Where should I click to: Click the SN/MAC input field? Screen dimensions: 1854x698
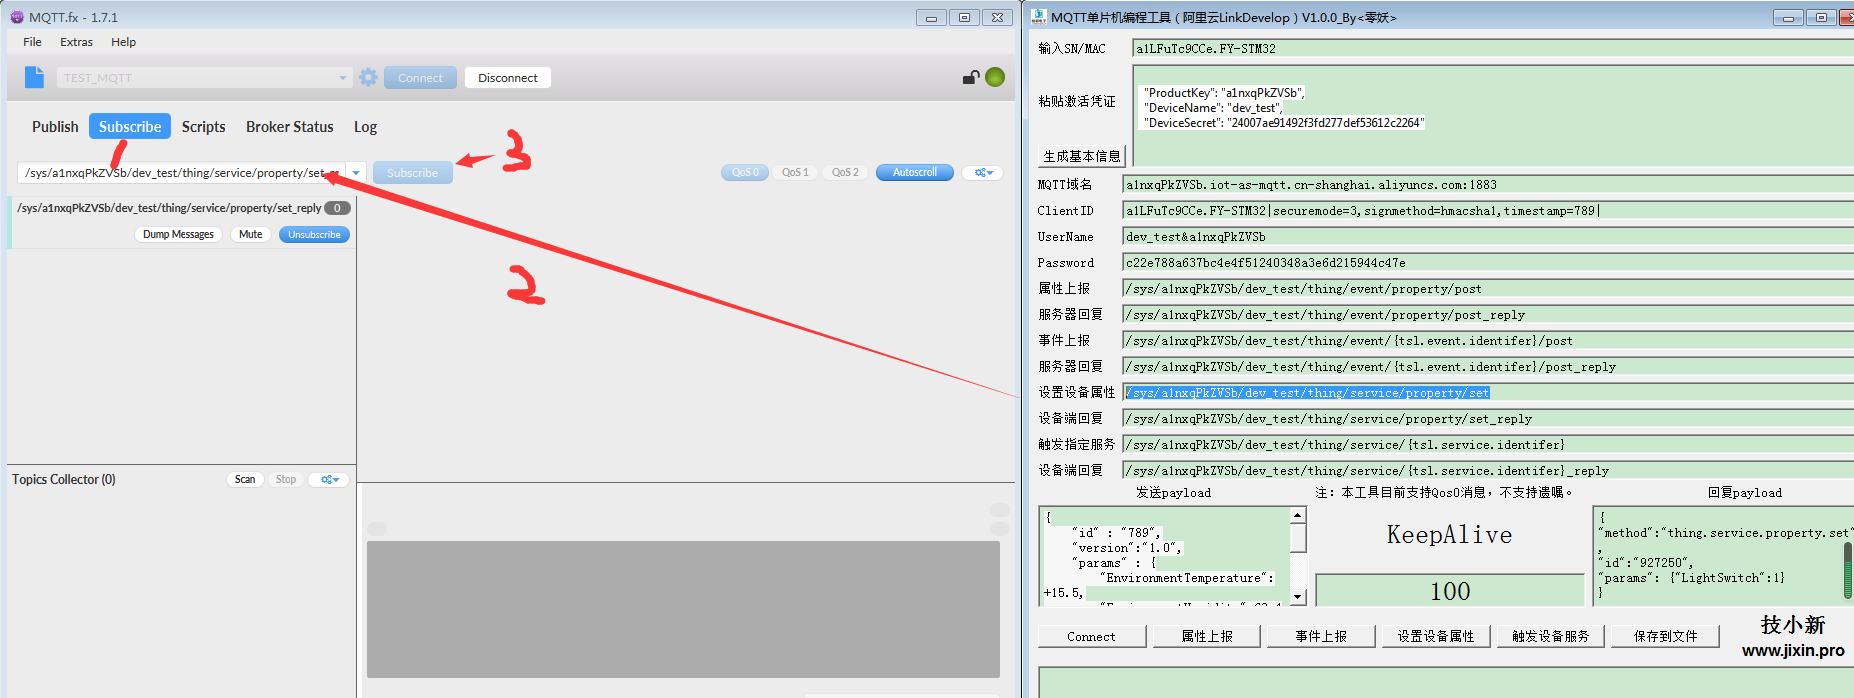[x=1493, y=48]
